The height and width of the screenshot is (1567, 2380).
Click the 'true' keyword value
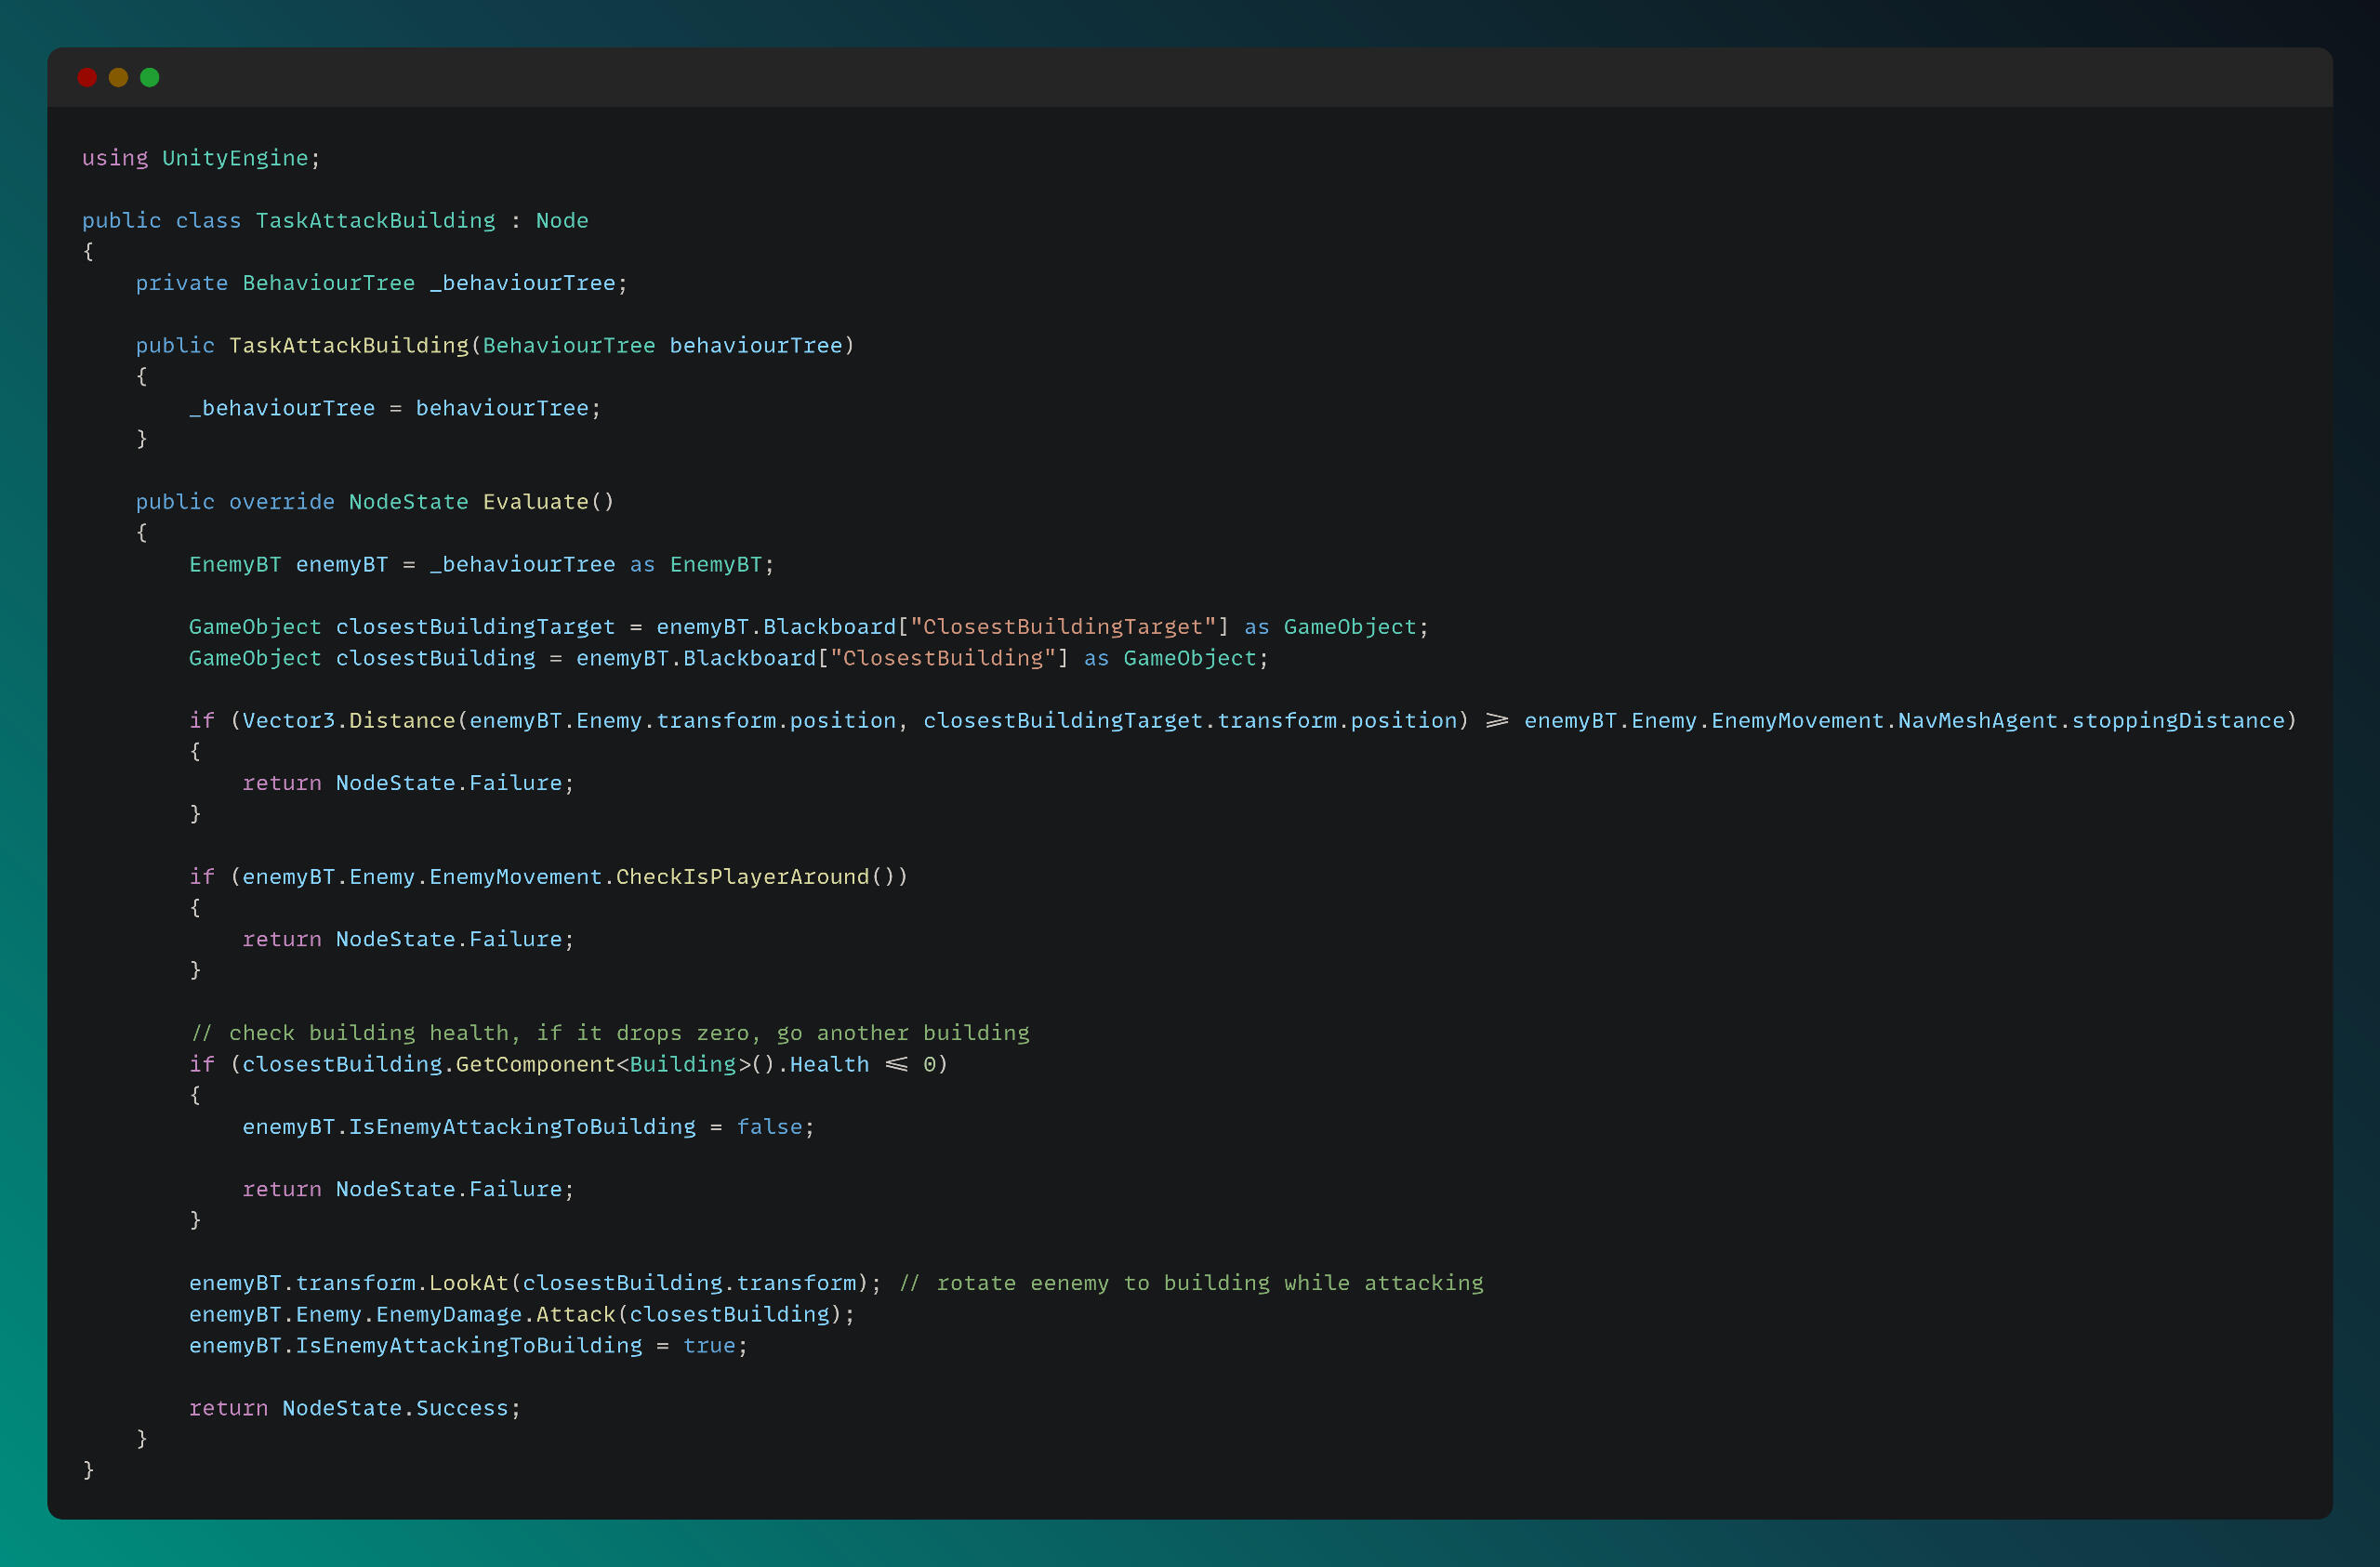(709, 1345)
